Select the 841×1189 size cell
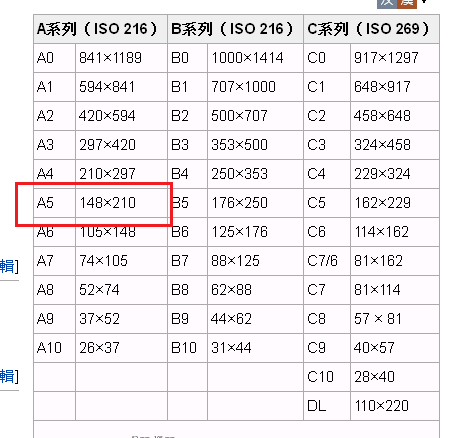The height and width of the screenshot is (438, 451). point(121,58)
